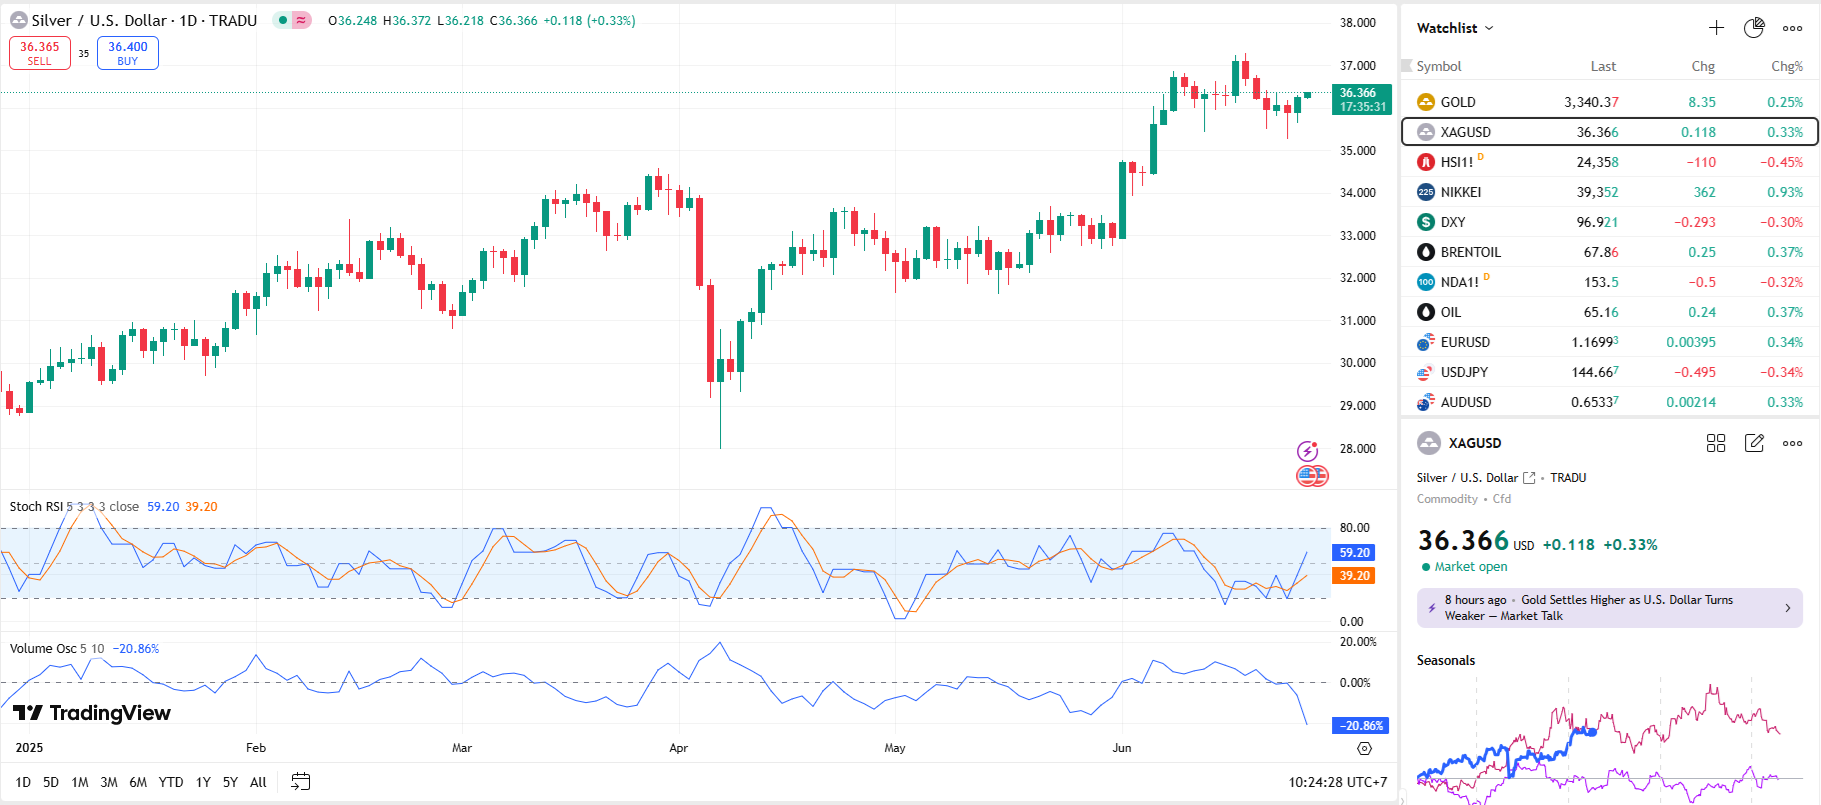Viewport: 1821px width, 805px height.
Task: Click the BUY 36.400 button
Action: (128, 53)
